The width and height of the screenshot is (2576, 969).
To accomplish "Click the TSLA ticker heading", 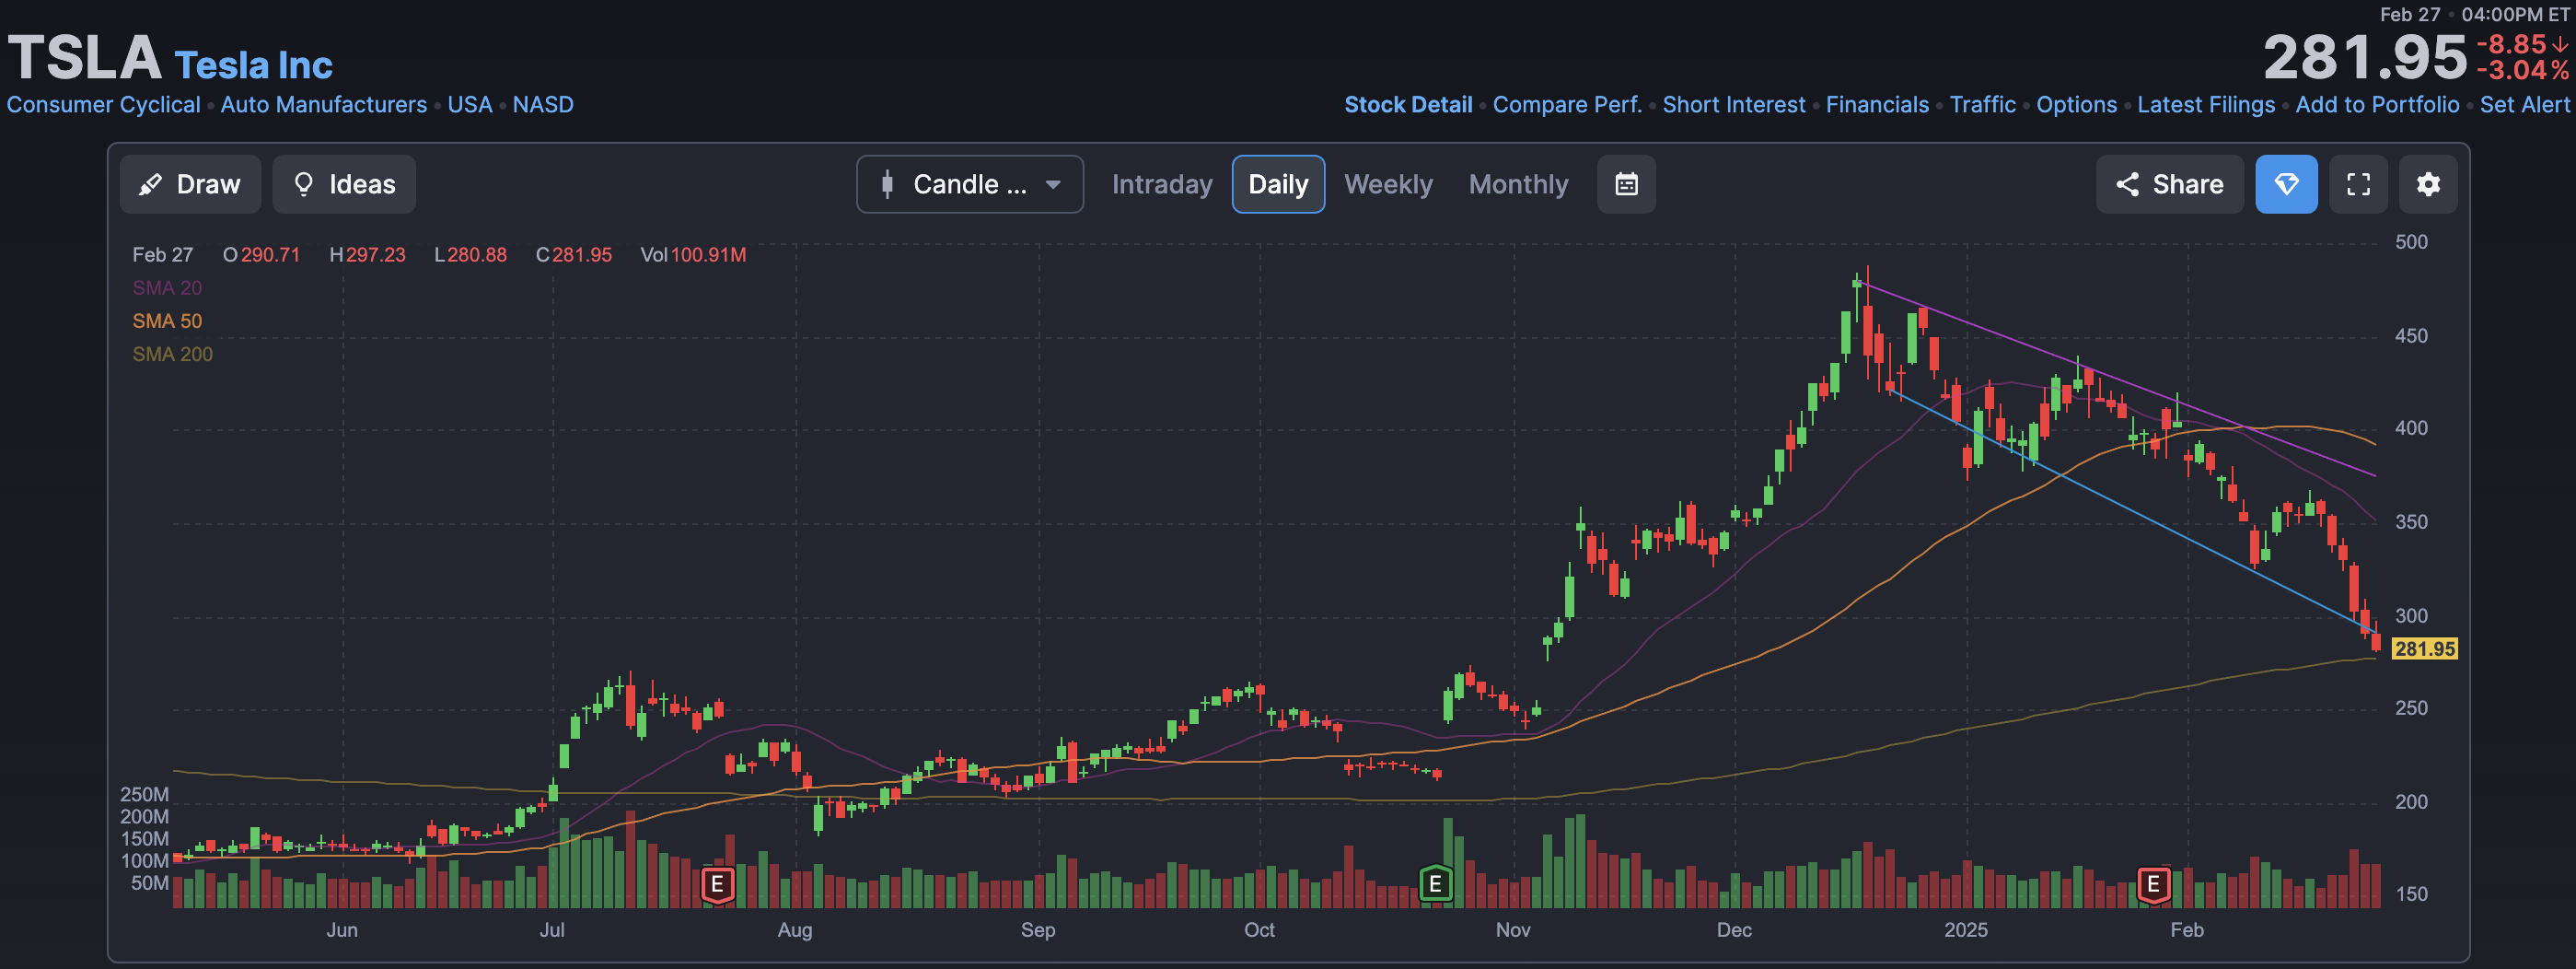I will click(x=85, y=58).
